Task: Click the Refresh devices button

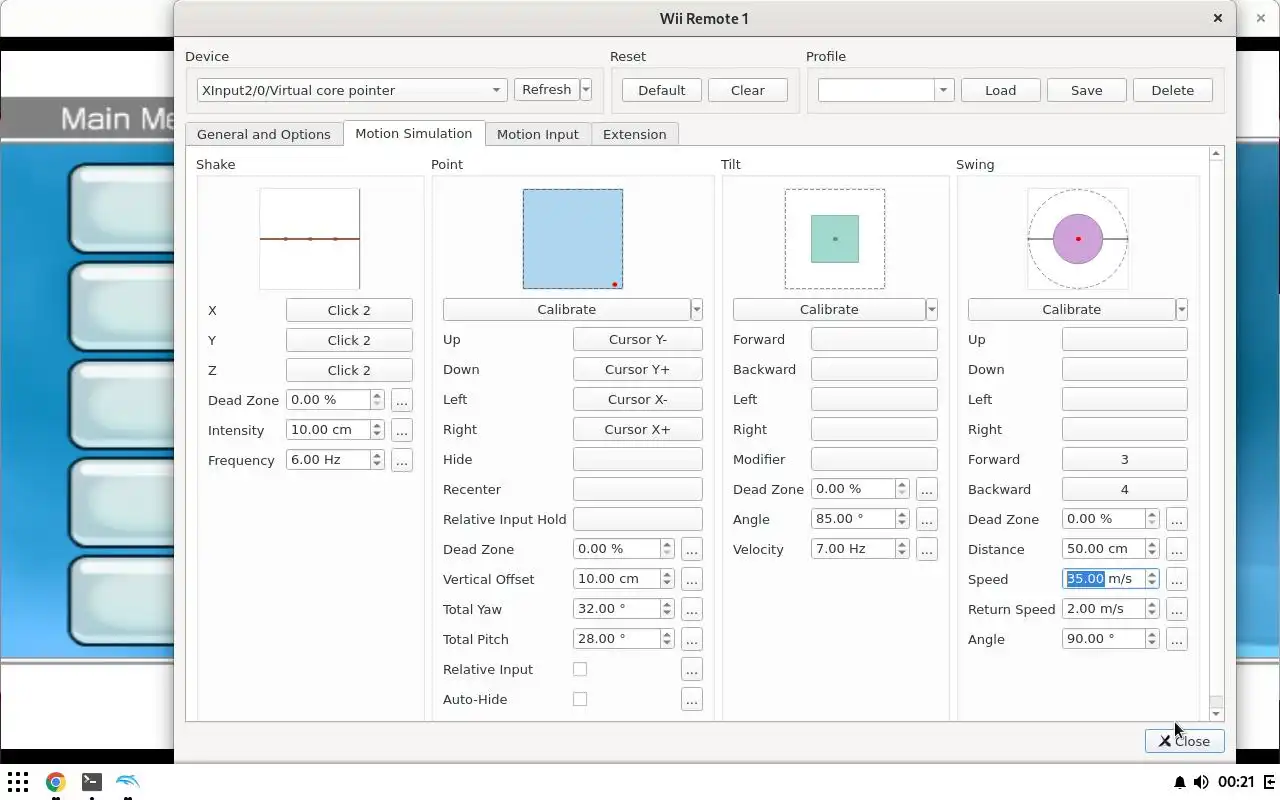Action: tap(547, 90)
